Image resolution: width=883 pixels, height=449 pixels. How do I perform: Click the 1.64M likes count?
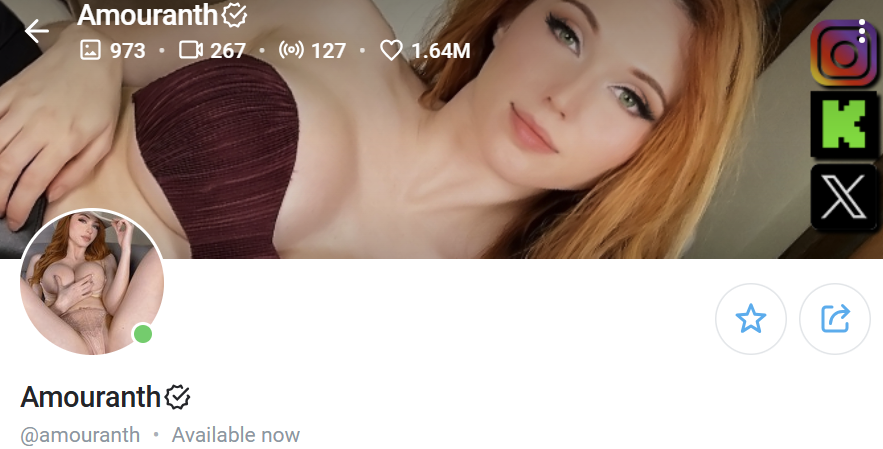[x=441, y=51]
